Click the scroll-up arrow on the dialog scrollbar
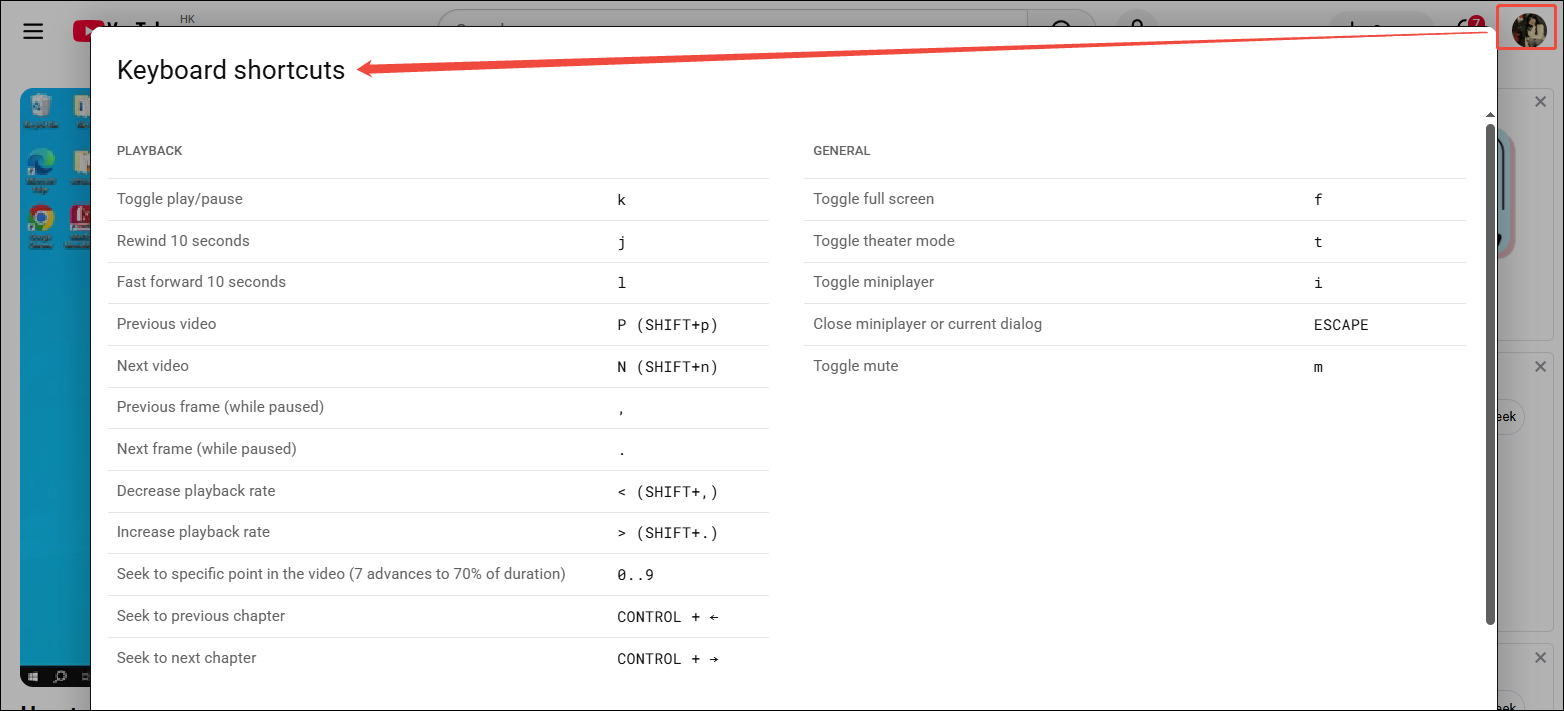Viewport: 1564px width, 711px height. 1491,114
